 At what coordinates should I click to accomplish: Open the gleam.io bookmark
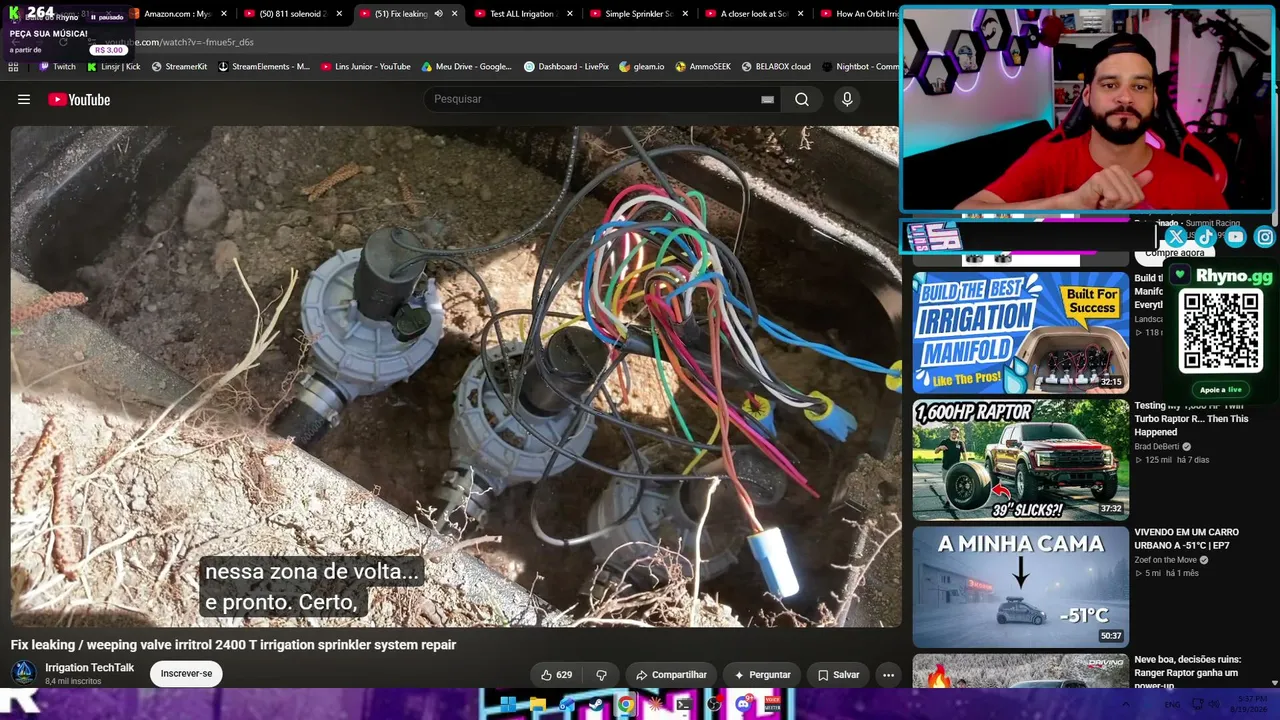tap(641, 67)
